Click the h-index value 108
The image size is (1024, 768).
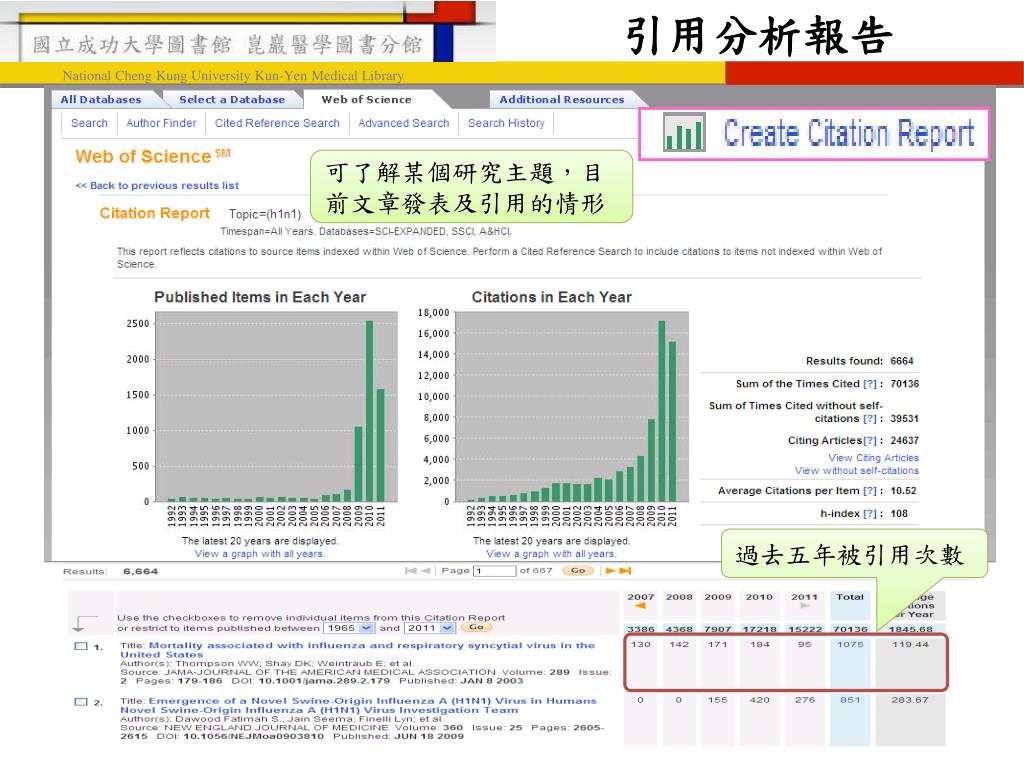(899, 514)
